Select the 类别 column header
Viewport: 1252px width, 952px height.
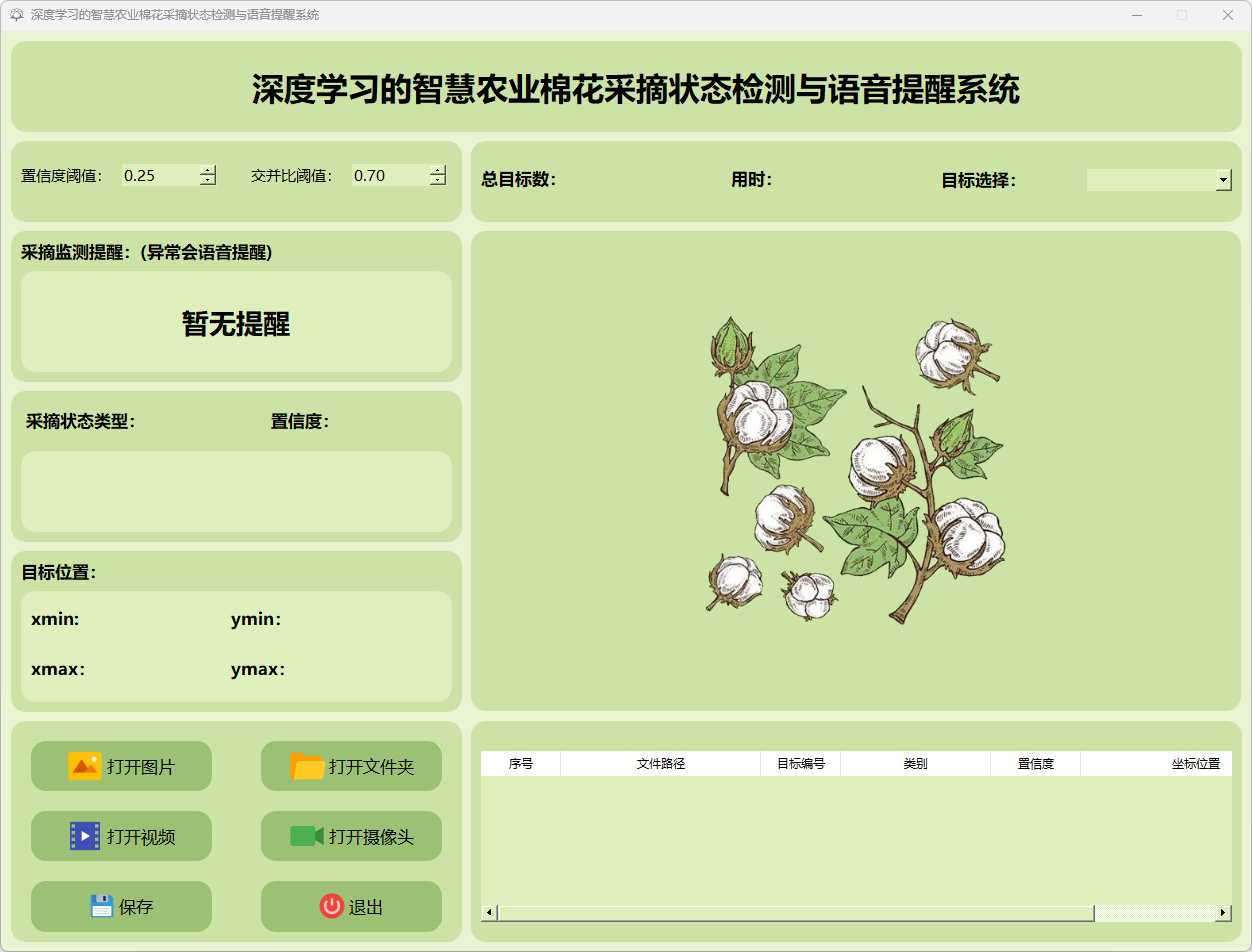point(915,764)
